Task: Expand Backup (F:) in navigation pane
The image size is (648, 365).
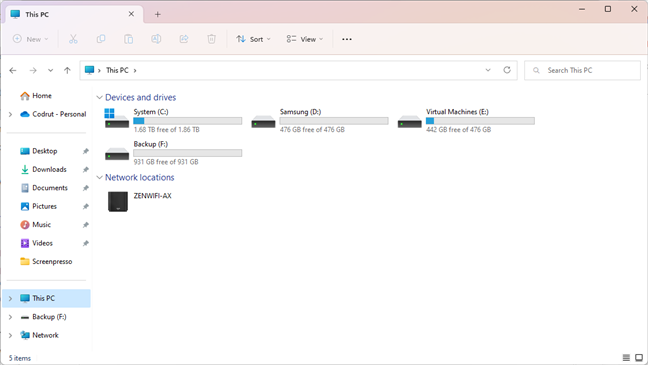Action: 10,317
